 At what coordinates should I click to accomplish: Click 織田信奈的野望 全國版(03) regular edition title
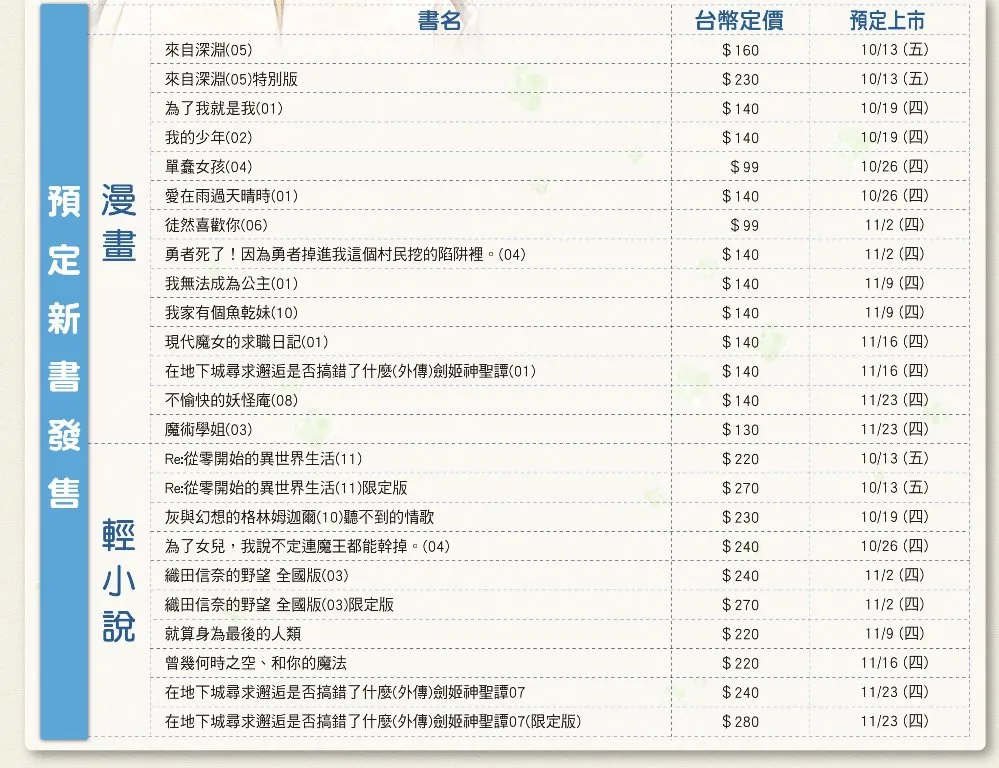coord(257,576)
